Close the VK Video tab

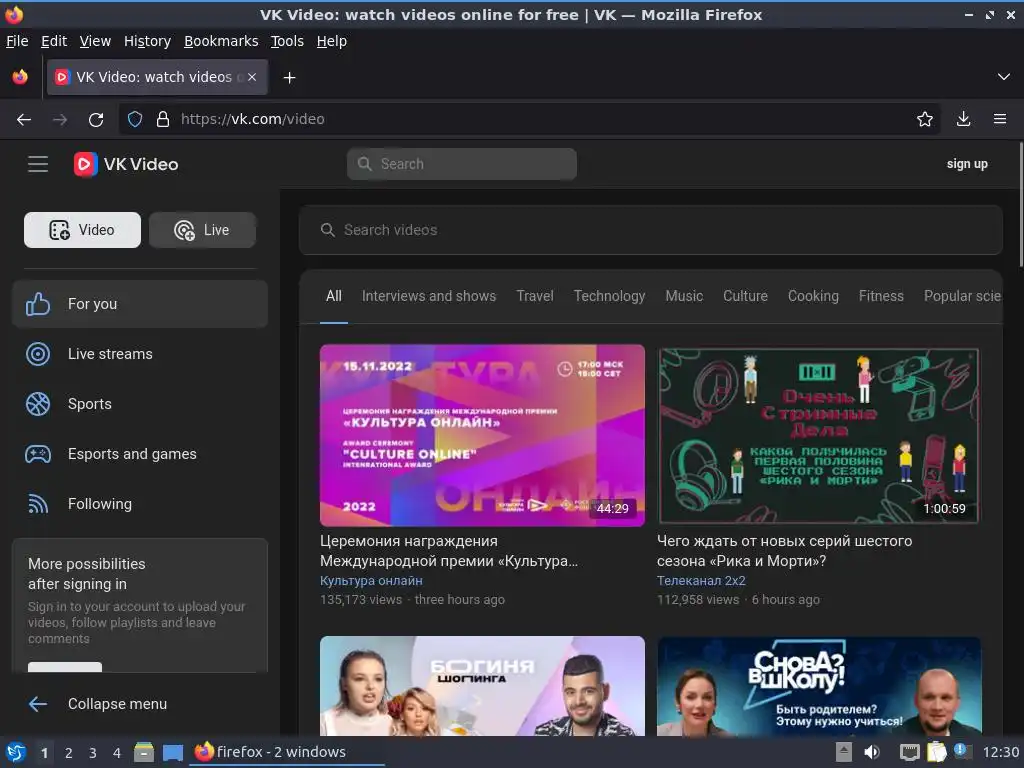tap(252, 77)
